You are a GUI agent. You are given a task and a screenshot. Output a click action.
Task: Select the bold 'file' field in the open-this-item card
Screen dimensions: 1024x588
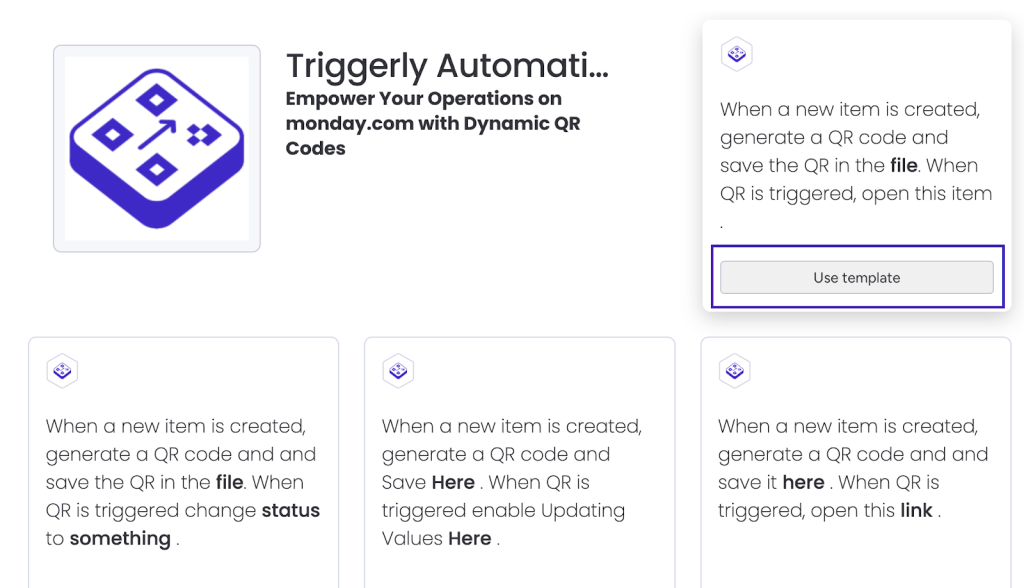(903, 166)
